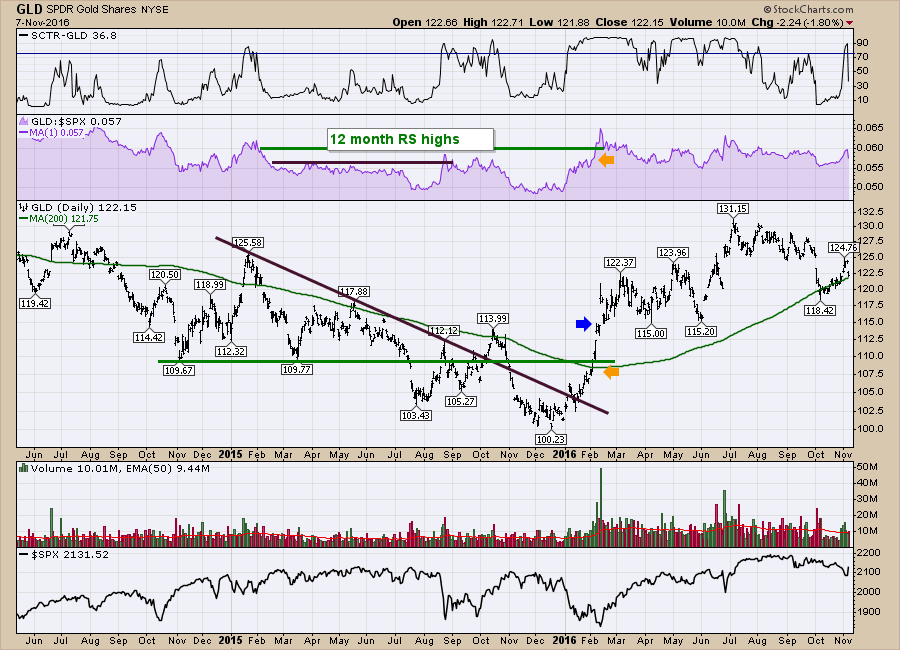Click the 2200 SPX axis value
This screenshot has width=900, height=650.
coord(868,552)
